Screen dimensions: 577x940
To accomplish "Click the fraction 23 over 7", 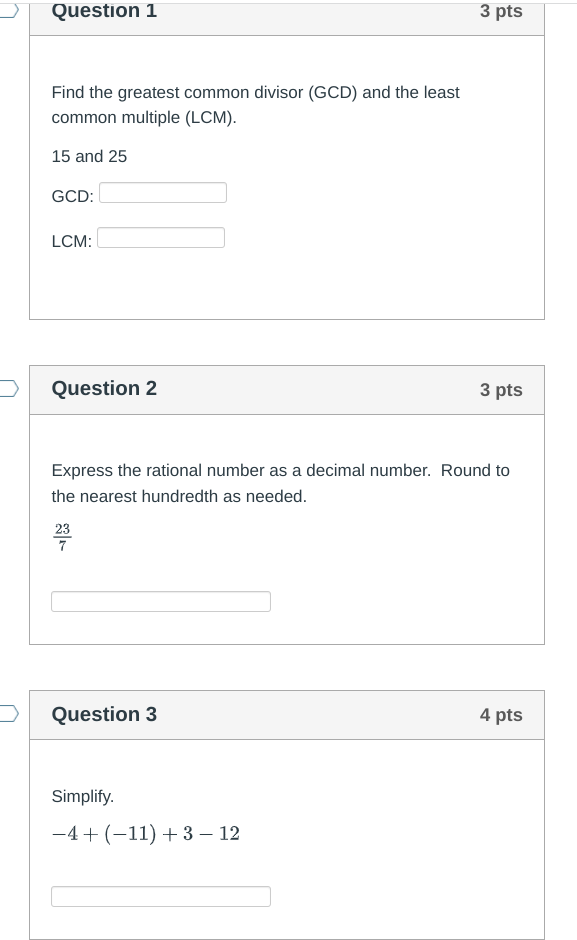I will tap(62, 537).
